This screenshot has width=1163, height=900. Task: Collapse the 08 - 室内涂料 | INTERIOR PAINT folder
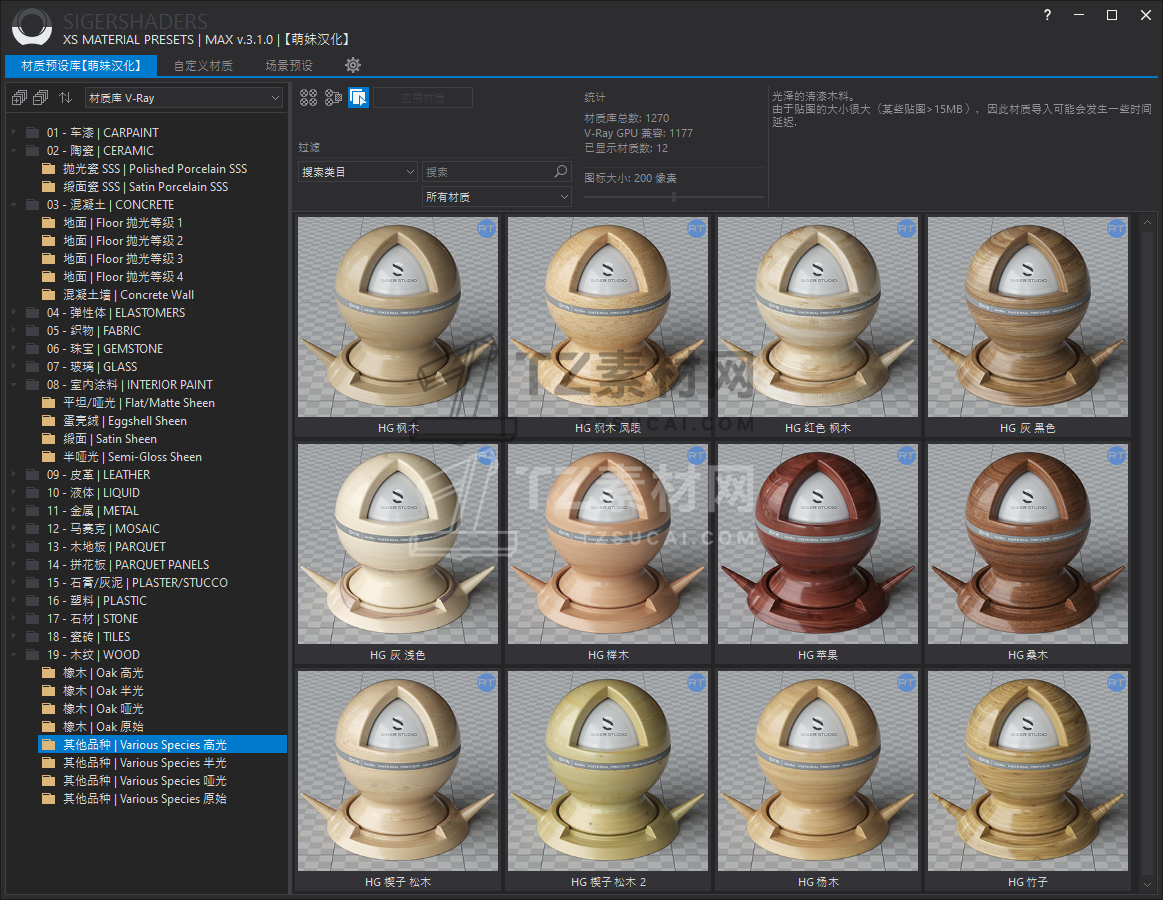tap(13, 384)
